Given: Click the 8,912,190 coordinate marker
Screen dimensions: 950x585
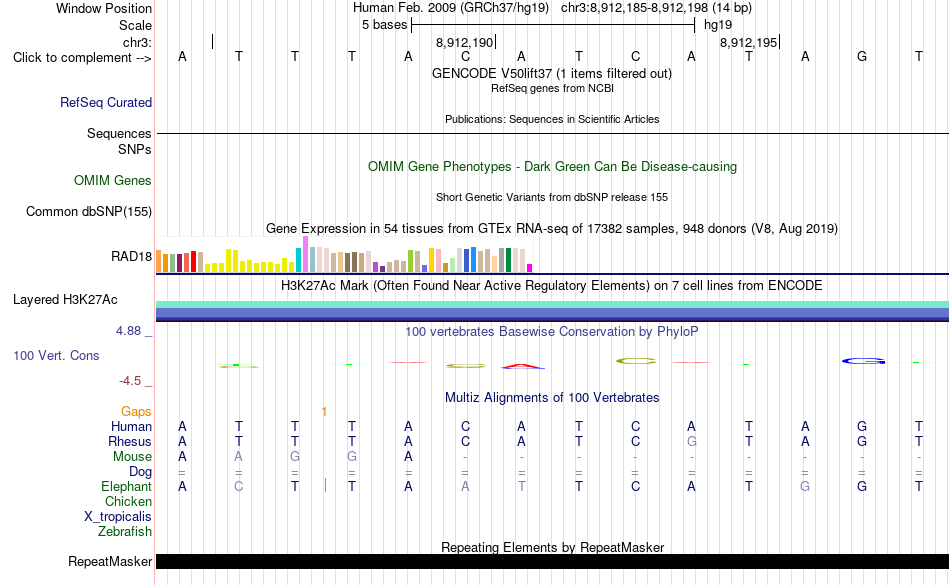Looking at the screenshot, I should click(x=465, y=42).
